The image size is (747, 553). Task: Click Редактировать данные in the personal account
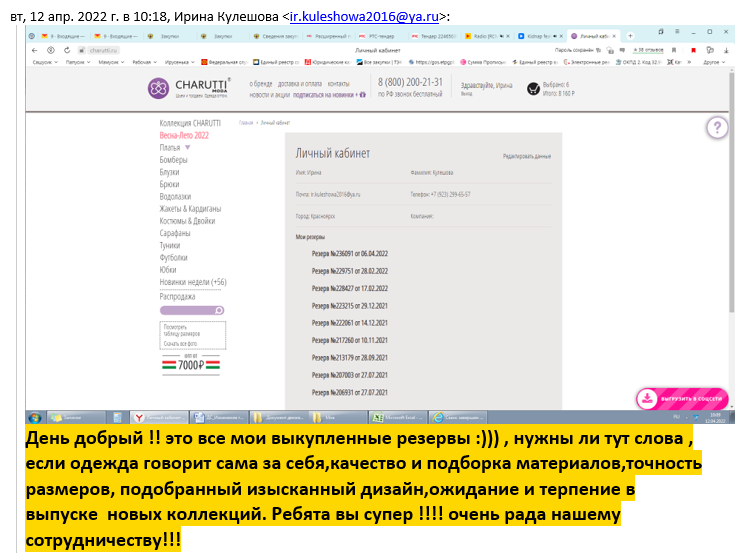(x=527, y=156)
